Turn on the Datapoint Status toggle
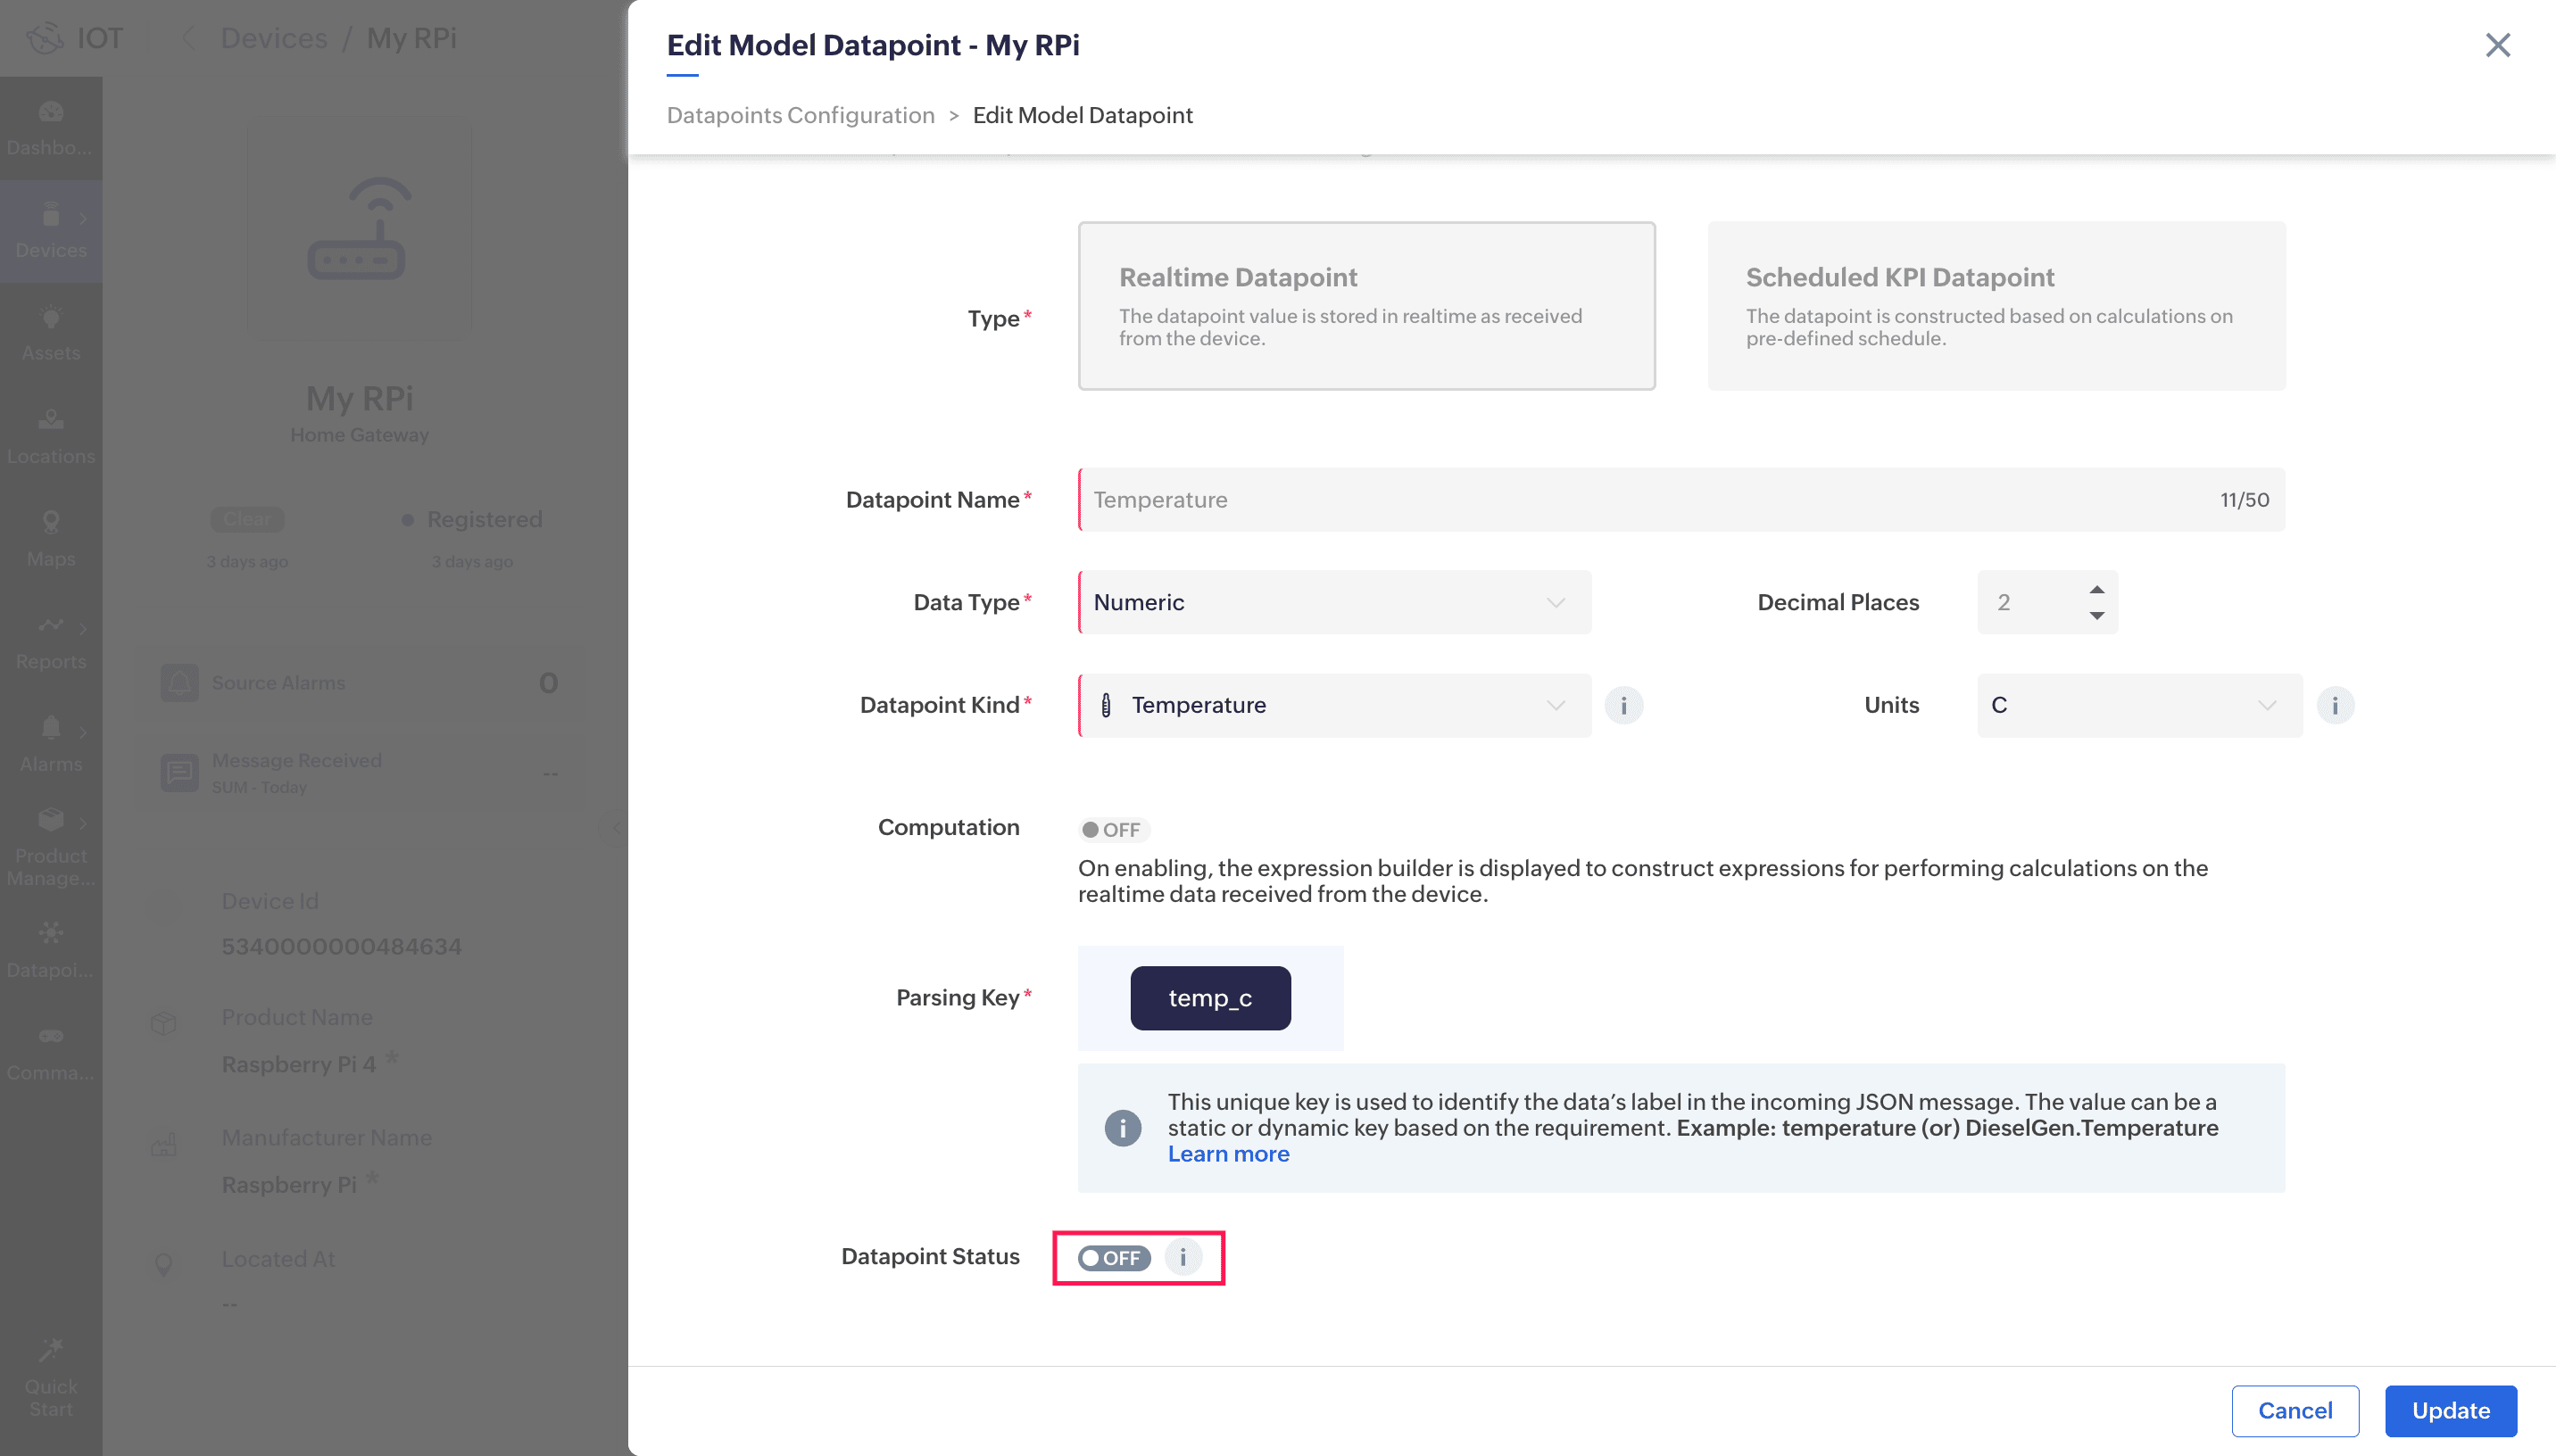Screen dimensions: 2556x1456 1113,1257
